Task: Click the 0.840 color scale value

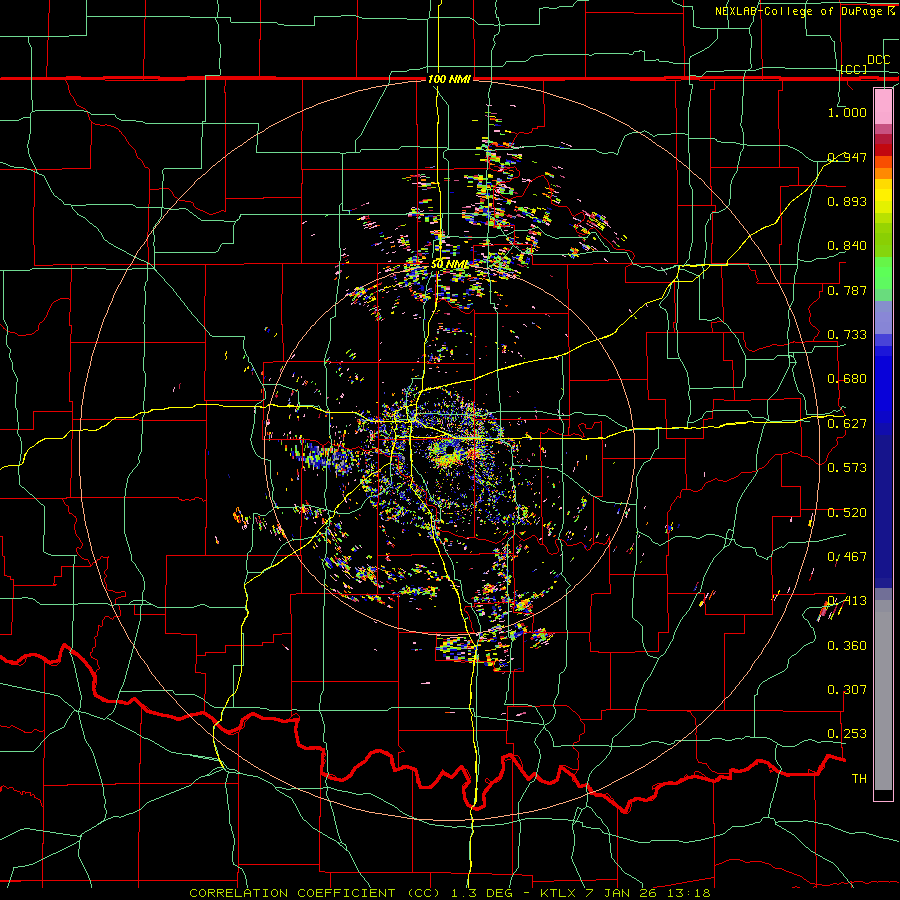Action: click(847, 246)
